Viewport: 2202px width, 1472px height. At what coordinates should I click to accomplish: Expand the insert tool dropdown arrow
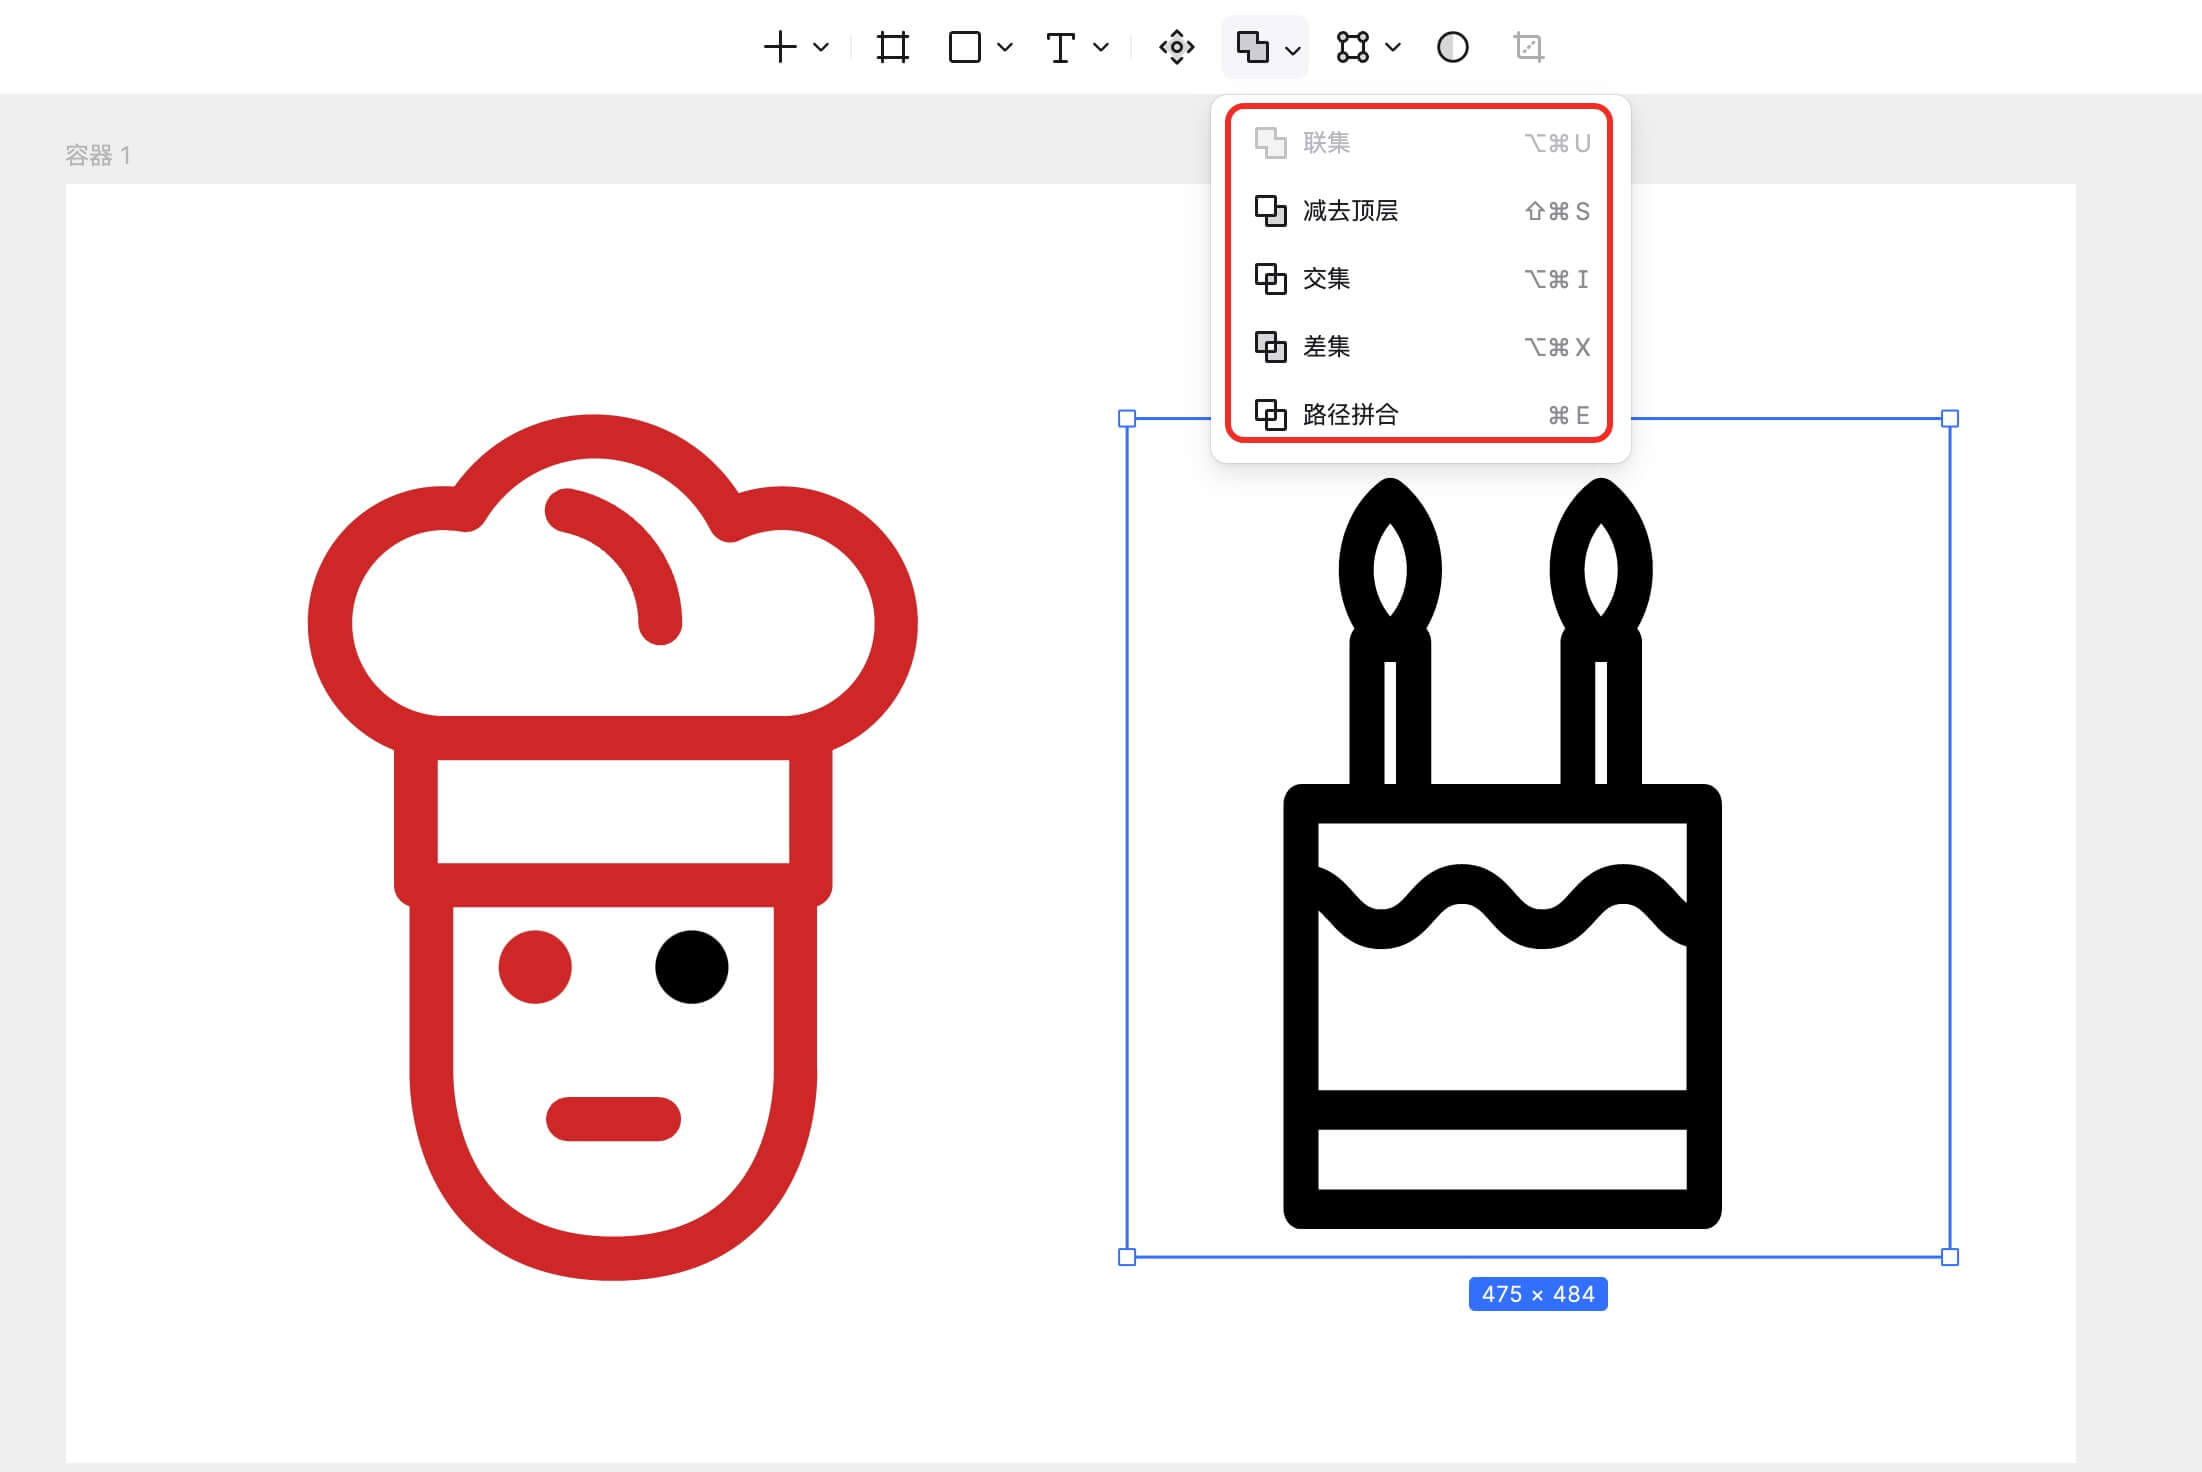pos(821,47)
